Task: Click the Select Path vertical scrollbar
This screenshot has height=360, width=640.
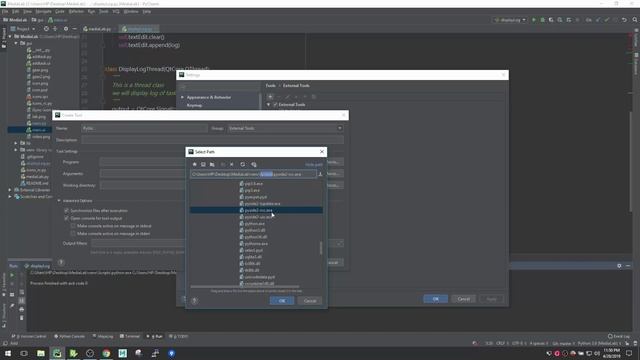Action: click(x=321, y=247)
